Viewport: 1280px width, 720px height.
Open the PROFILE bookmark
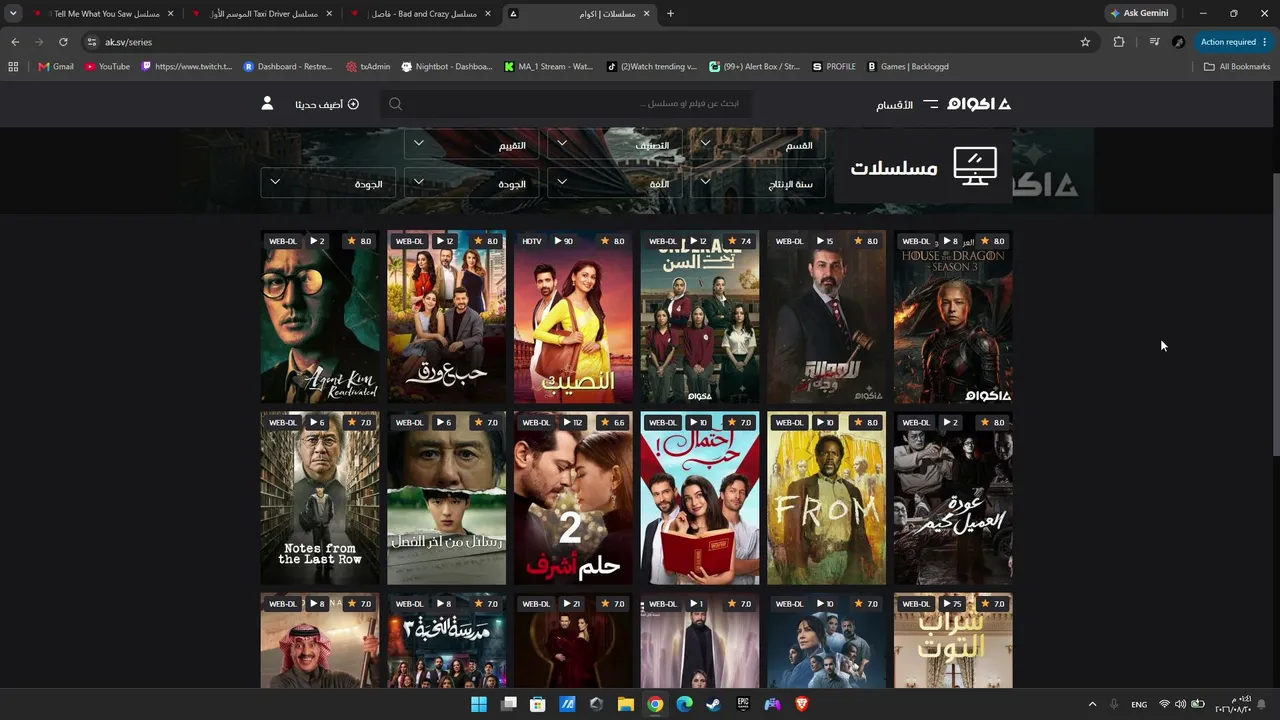(x=834, y=67)
